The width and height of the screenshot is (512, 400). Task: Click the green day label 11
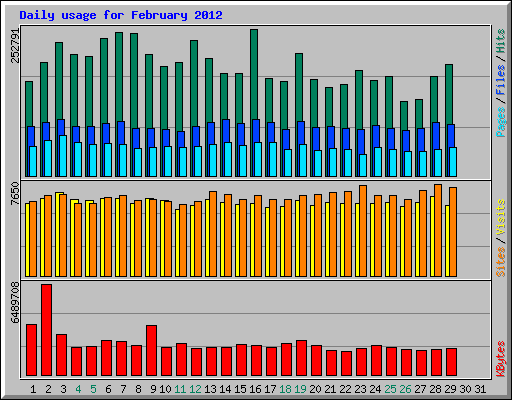click(180, 389)
